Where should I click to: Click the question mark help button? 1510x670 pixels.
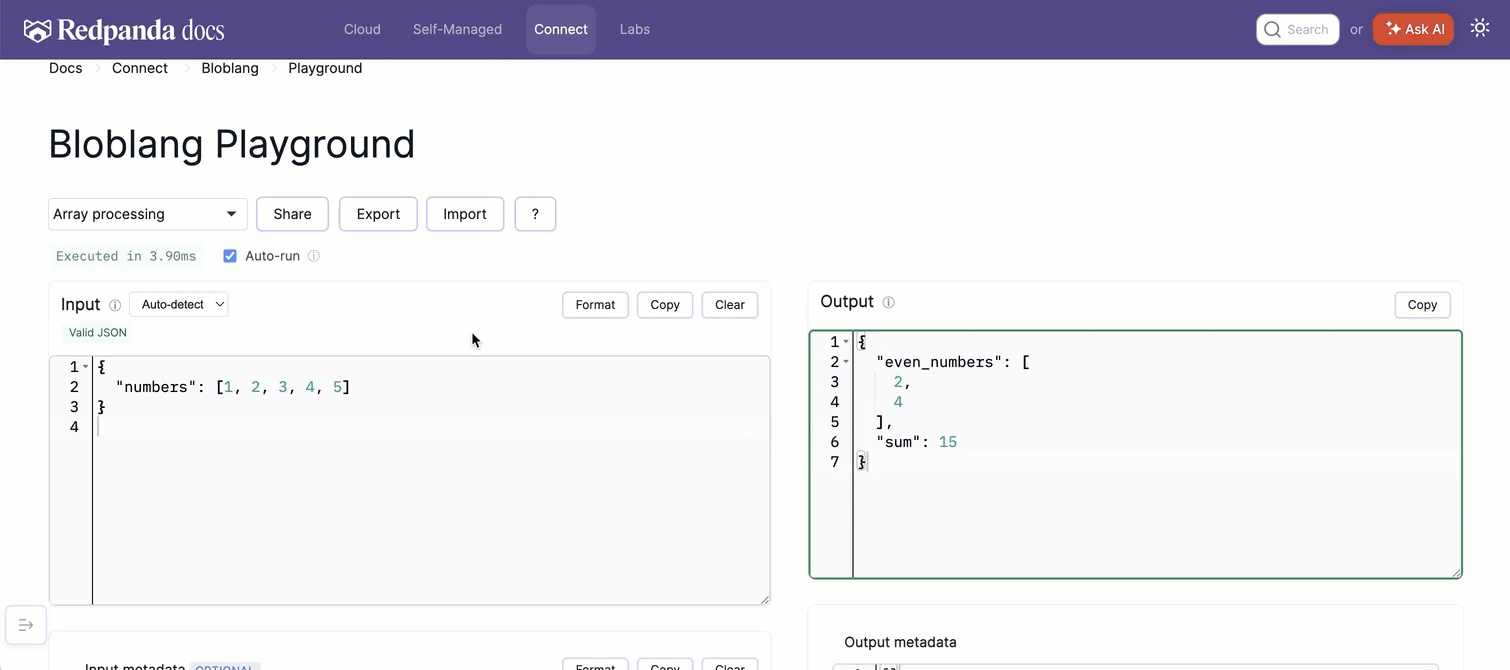[x=535, y=214]
